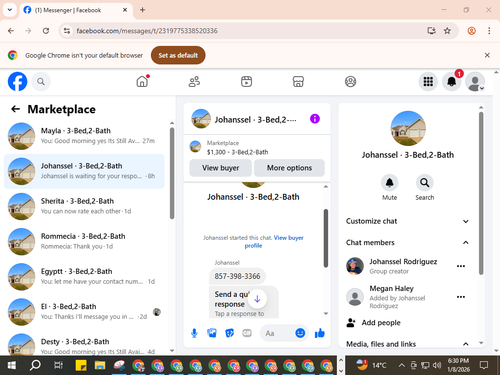
Task: Open the Friends icon
Action: [x=194, y=81]
